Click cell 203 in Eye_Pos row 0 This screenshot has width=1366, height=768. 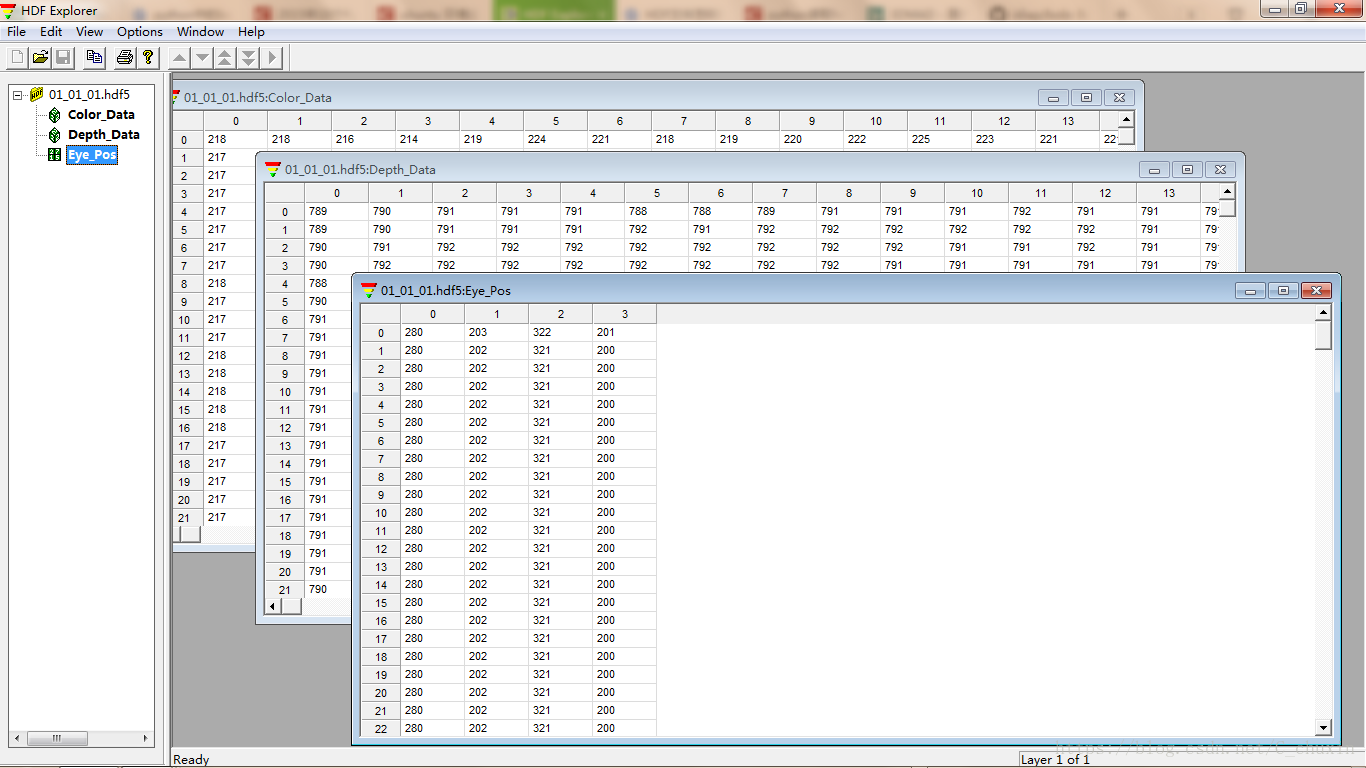click(x=497, y=332)
